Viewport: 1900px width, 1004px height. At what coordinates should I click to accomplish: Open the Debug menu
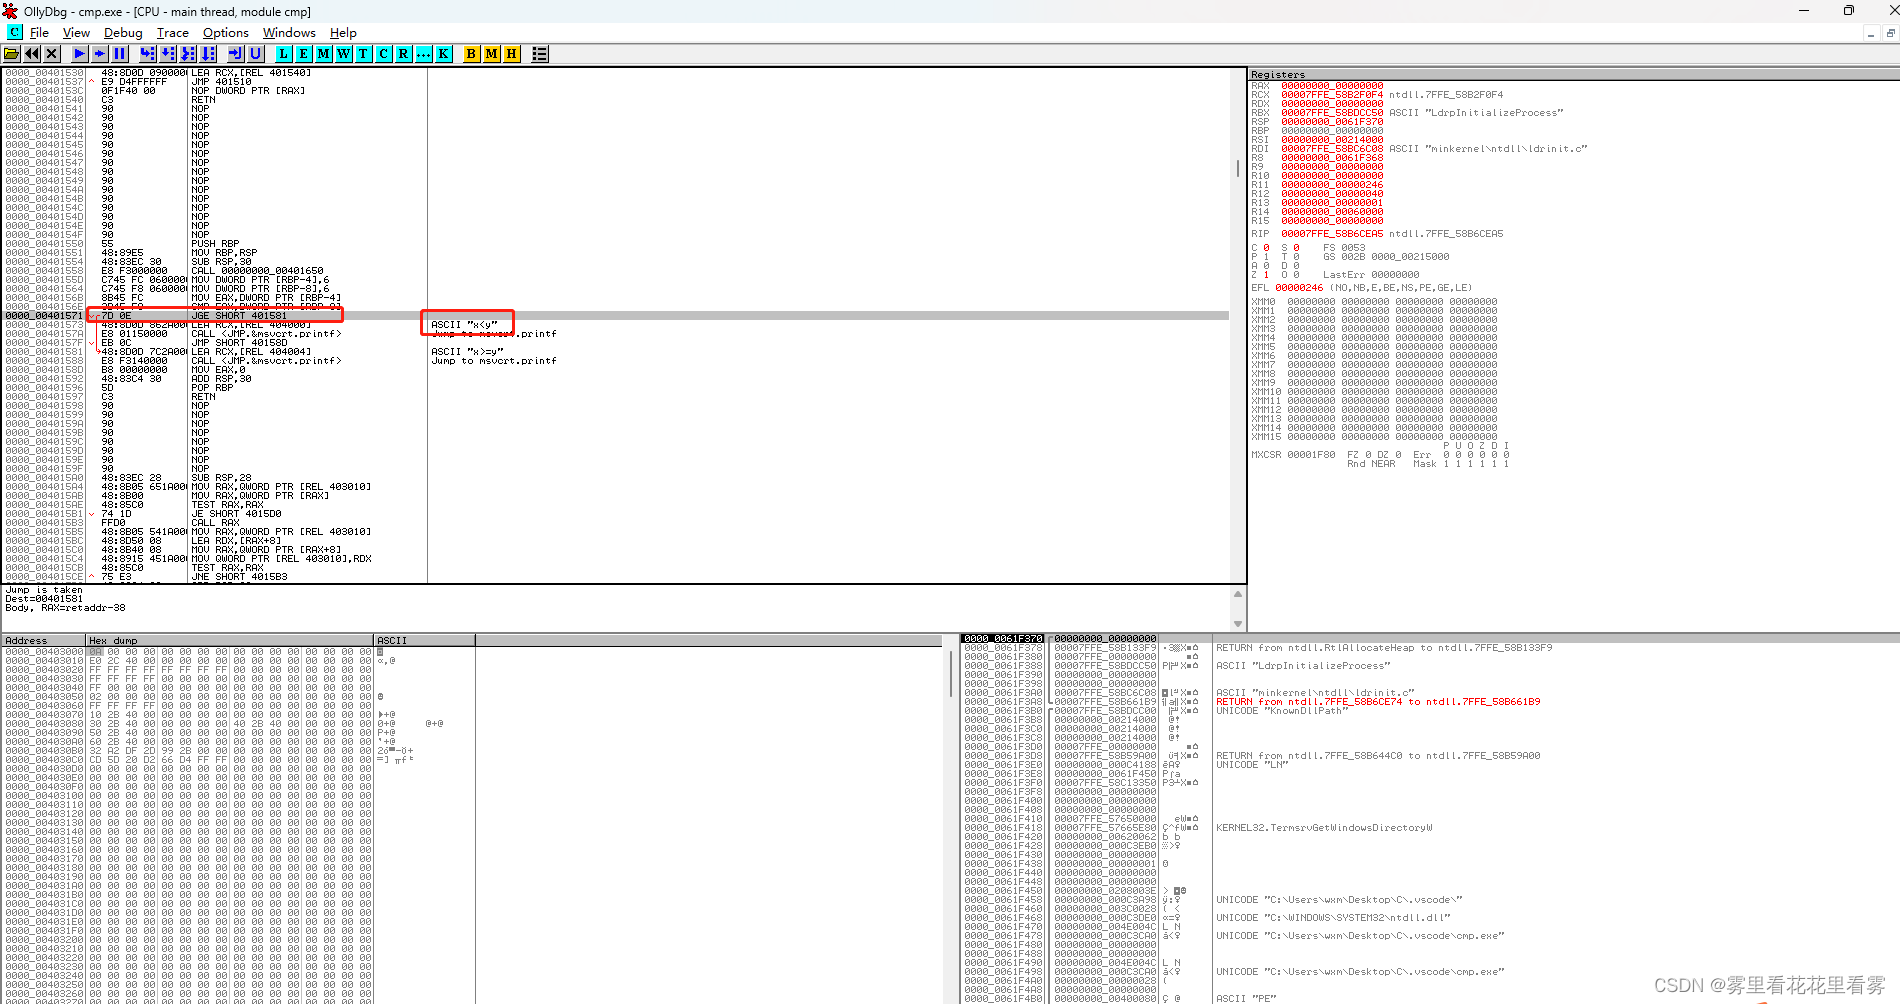pos(123,33)
